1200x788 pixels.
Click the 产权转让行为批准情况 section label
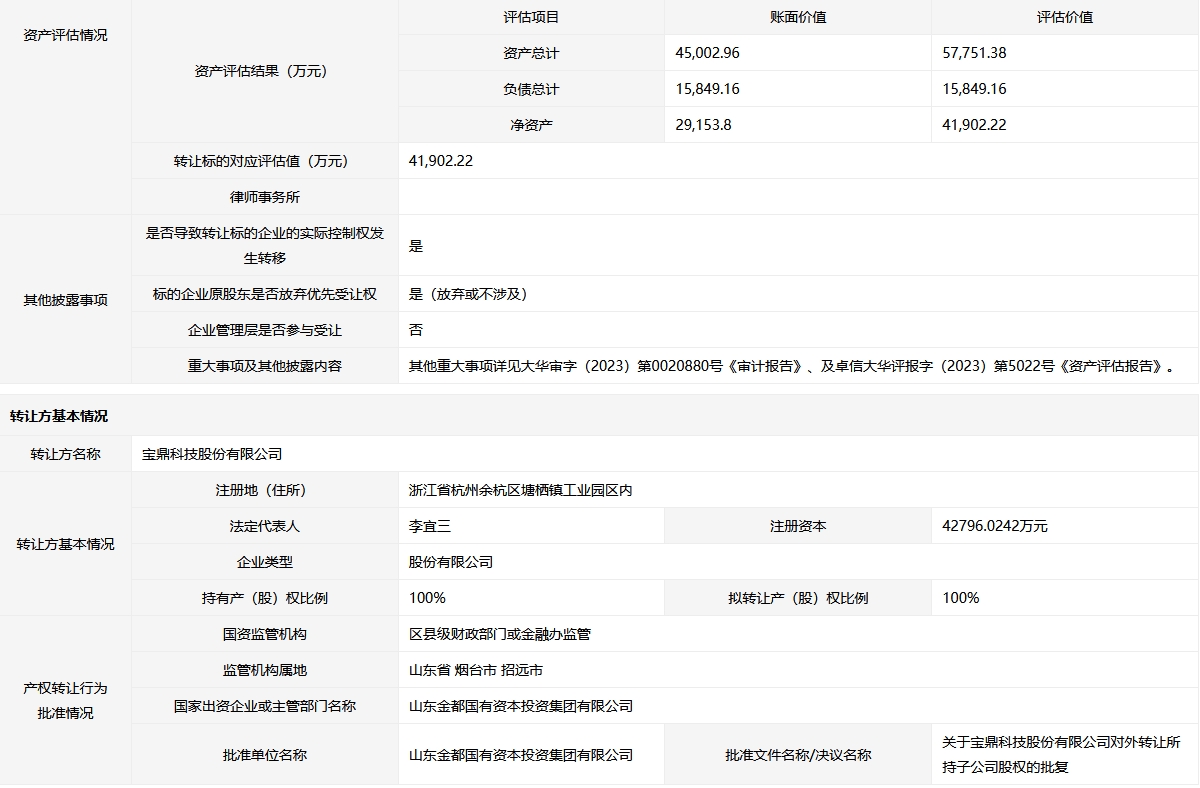[x=66, y=701]
